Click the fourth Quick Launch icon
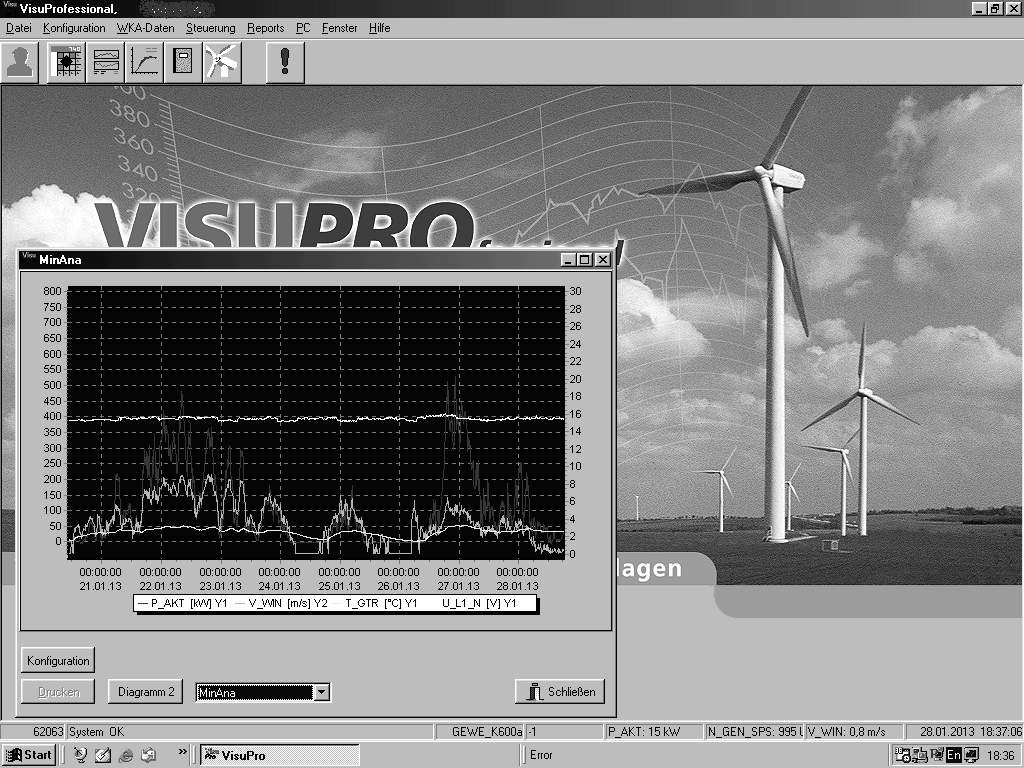 coord(149,755)
